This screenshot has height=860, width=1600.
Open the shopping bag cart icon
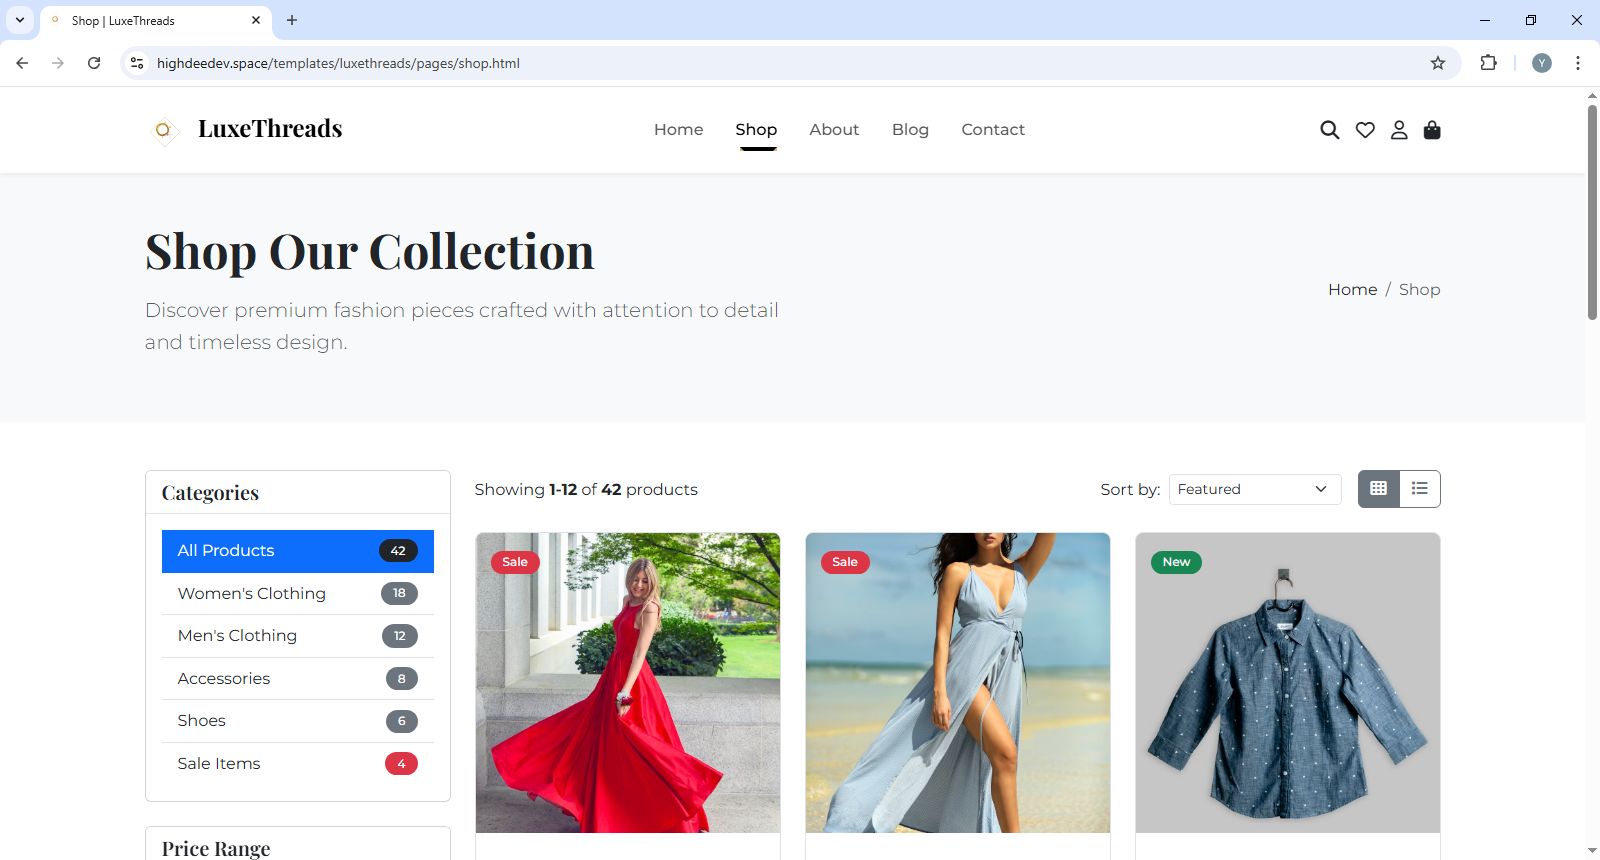[1432, 130]
